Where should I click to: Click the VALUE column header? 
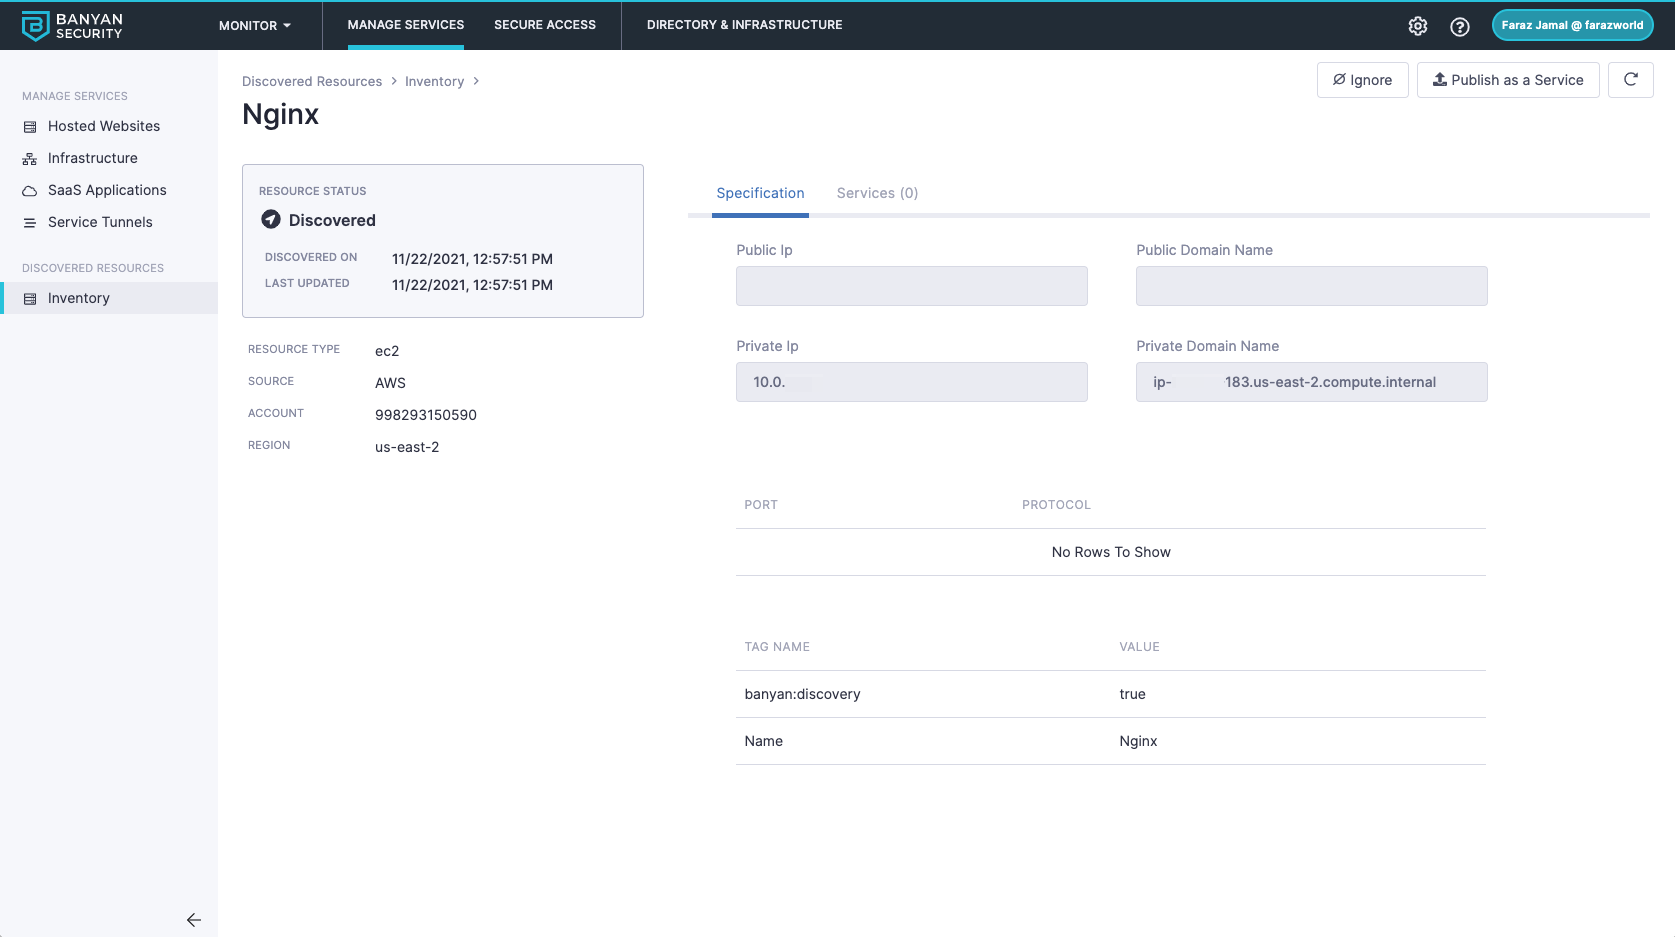[1139, 647]
